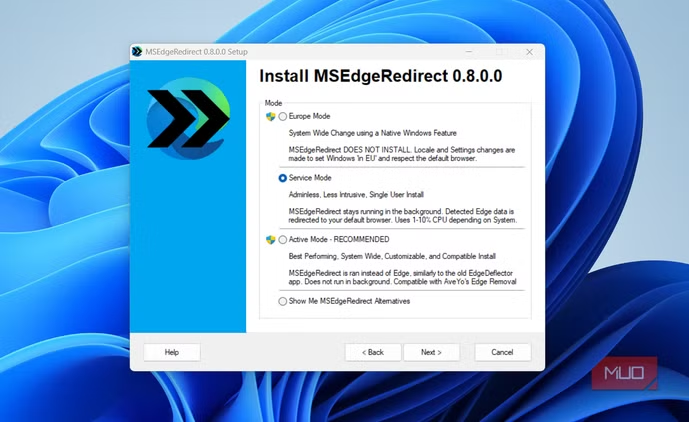Select Show Me MSEdgeRedirect Alternatives option
689x422 pixels.
(x=283, y=301)
